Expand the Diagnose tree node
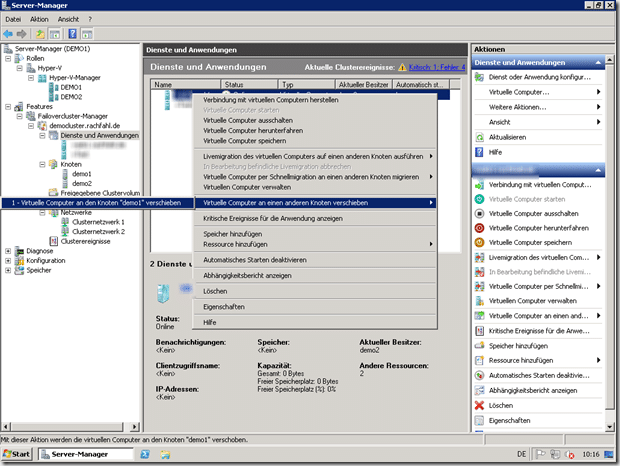Screen dimensions: 620x466 (8, 251)
